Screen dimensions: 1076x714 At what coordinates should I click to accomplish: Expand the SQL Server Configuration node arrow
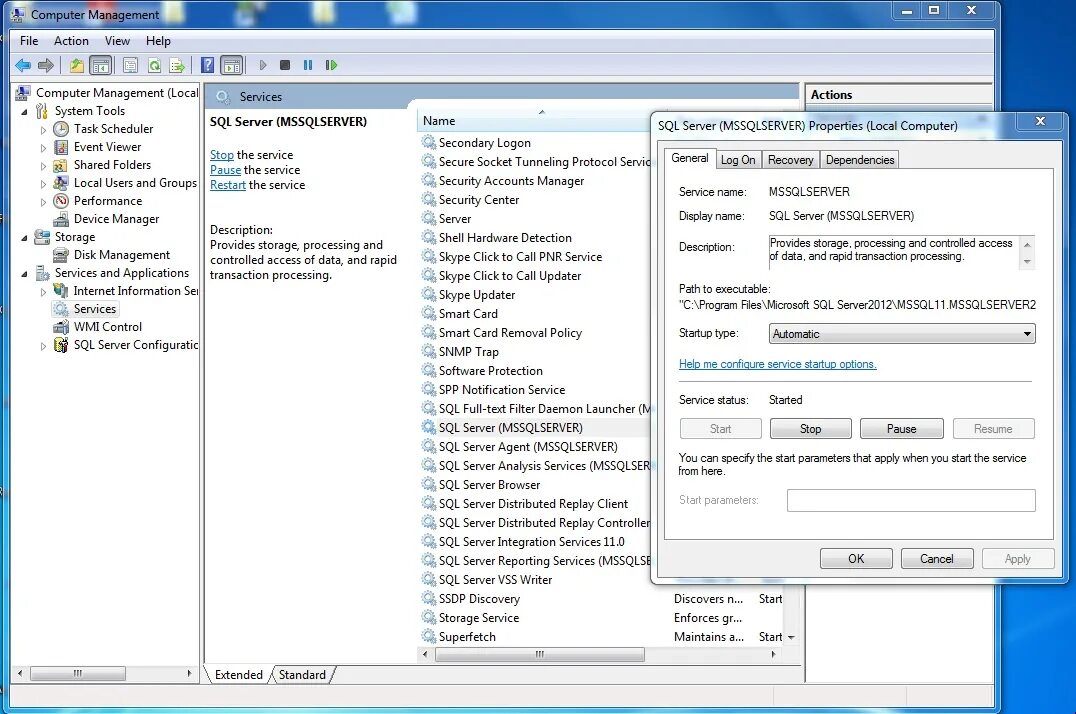[x=43, y=345]
